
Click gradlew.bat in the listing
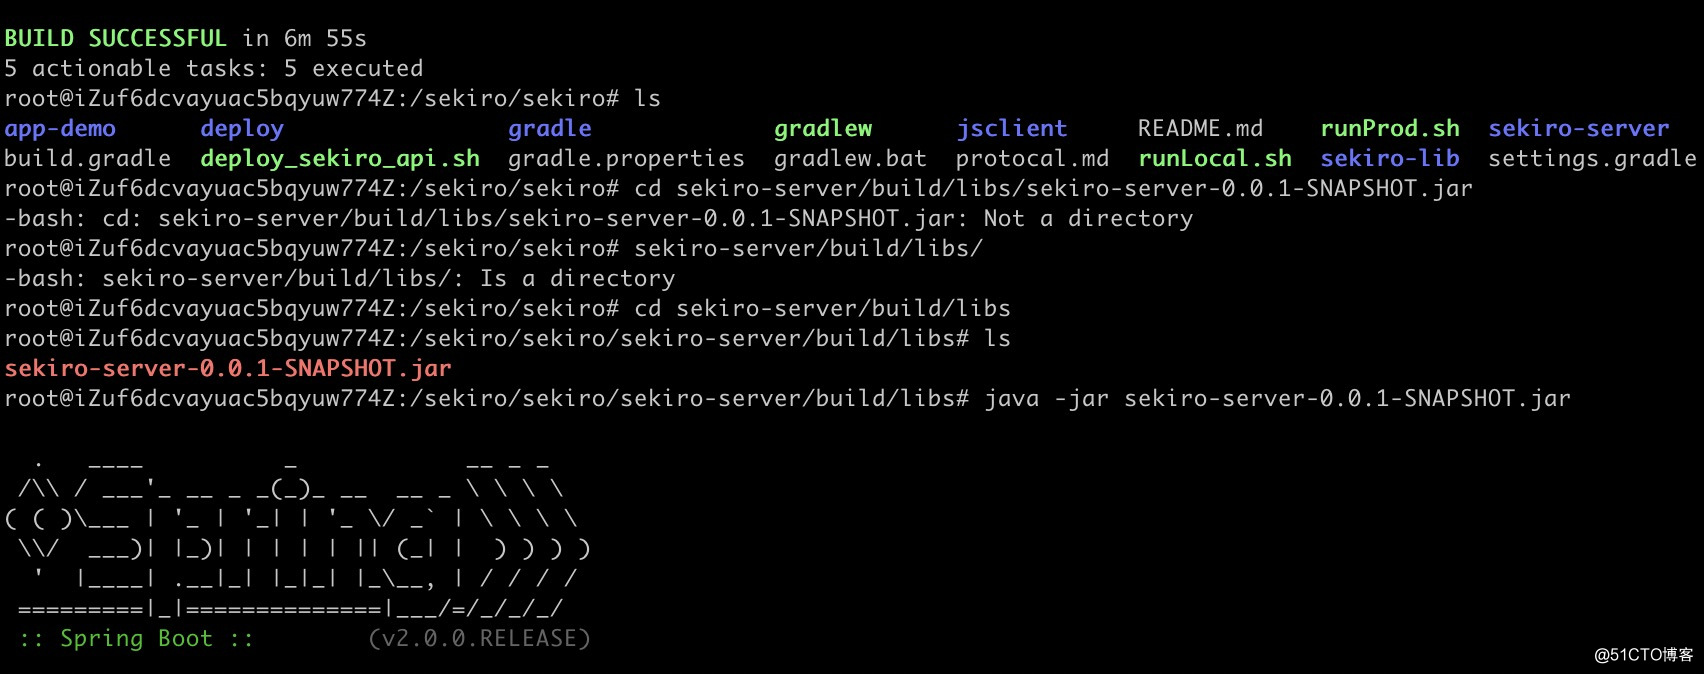tap(851, 159)
